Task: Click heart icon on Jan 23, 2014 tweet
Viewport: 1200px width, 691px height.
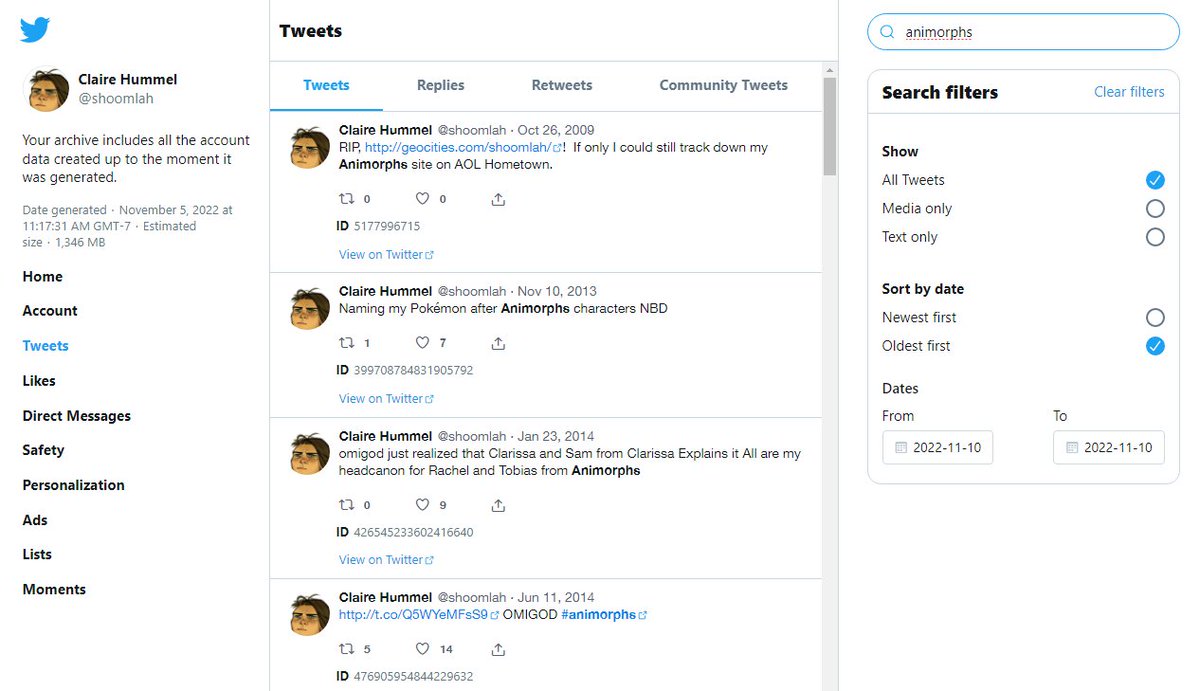Action: (423, 505)
